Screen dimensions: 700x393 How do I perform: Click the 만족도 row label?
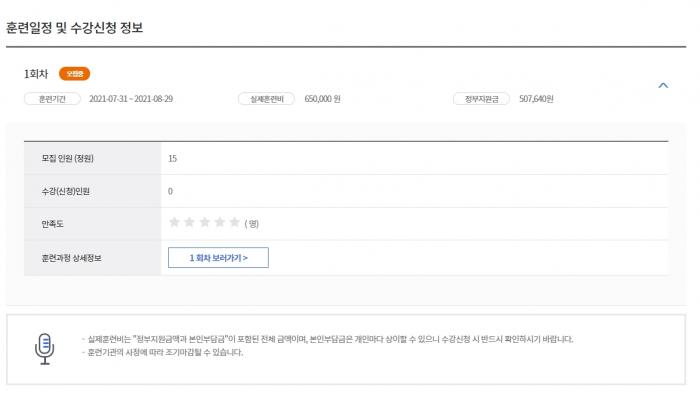click(52, 224)
